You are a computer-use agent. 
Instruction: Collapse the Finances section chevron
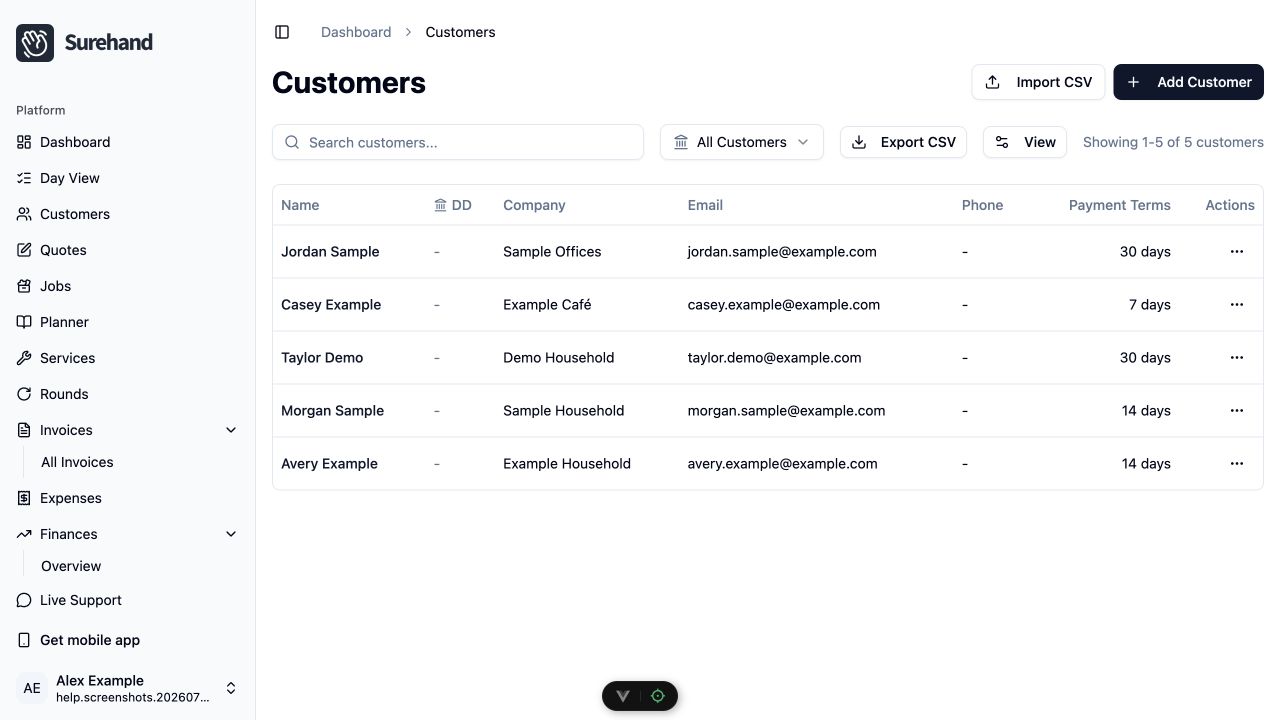[x=231, y=534]
